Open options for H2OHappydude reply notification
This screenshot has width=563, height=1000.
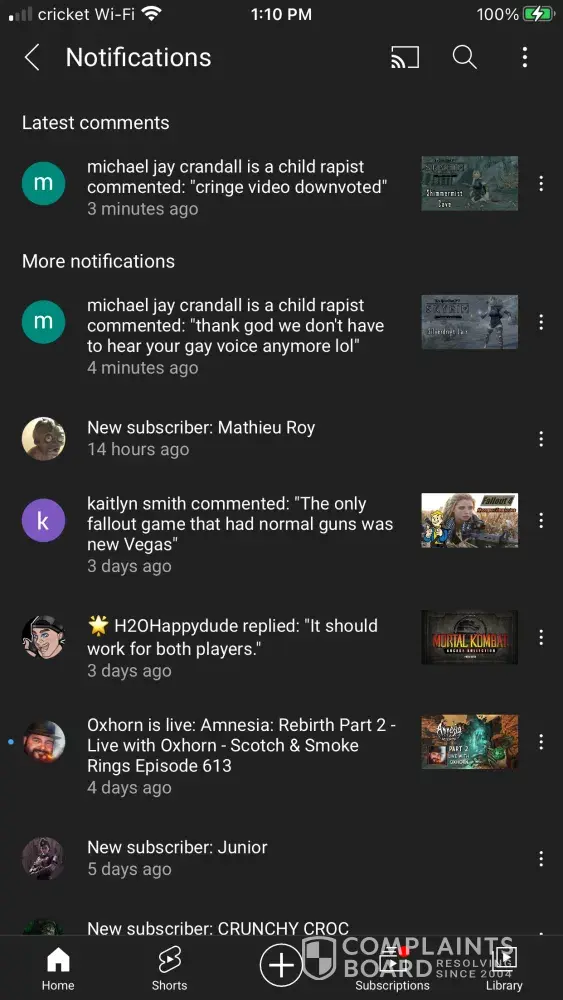point(541,637)
